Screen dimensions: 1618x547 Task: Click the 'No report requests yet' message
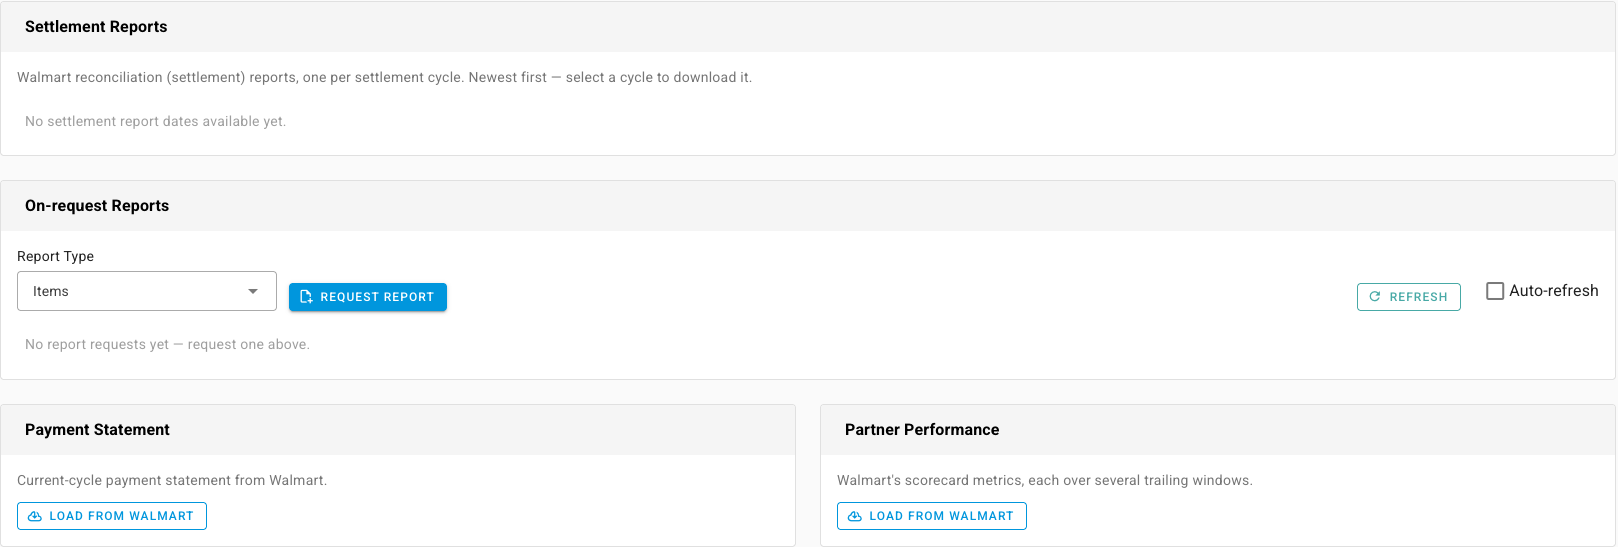[x=167, y=344]
